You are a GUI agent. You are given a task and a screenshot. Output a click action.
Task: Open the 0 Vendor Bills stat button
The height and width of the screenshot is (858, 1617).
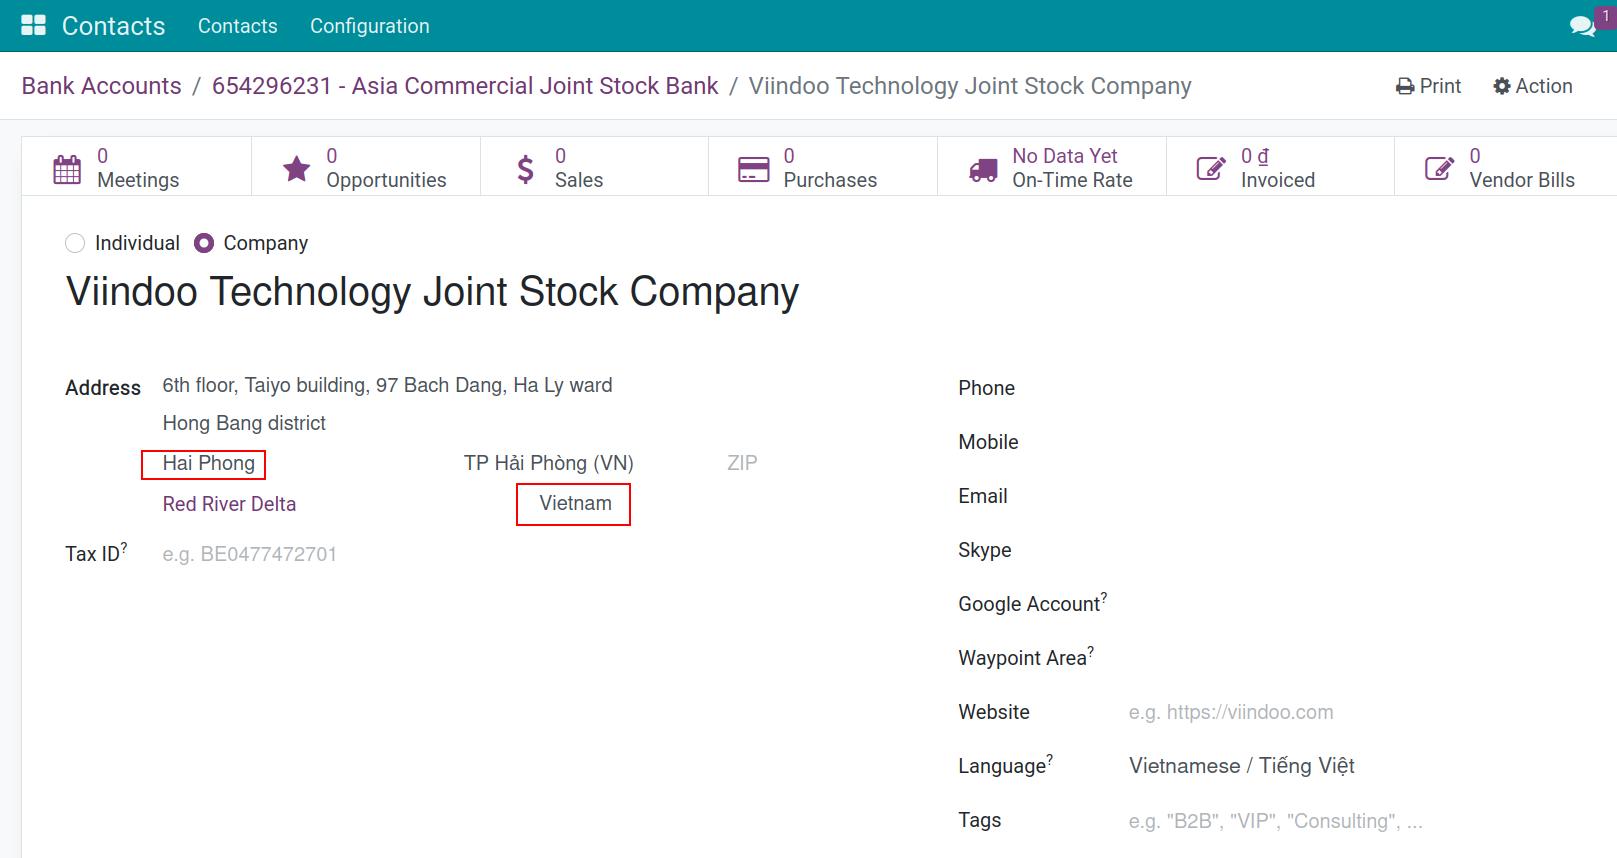[x=1506, y=168]
